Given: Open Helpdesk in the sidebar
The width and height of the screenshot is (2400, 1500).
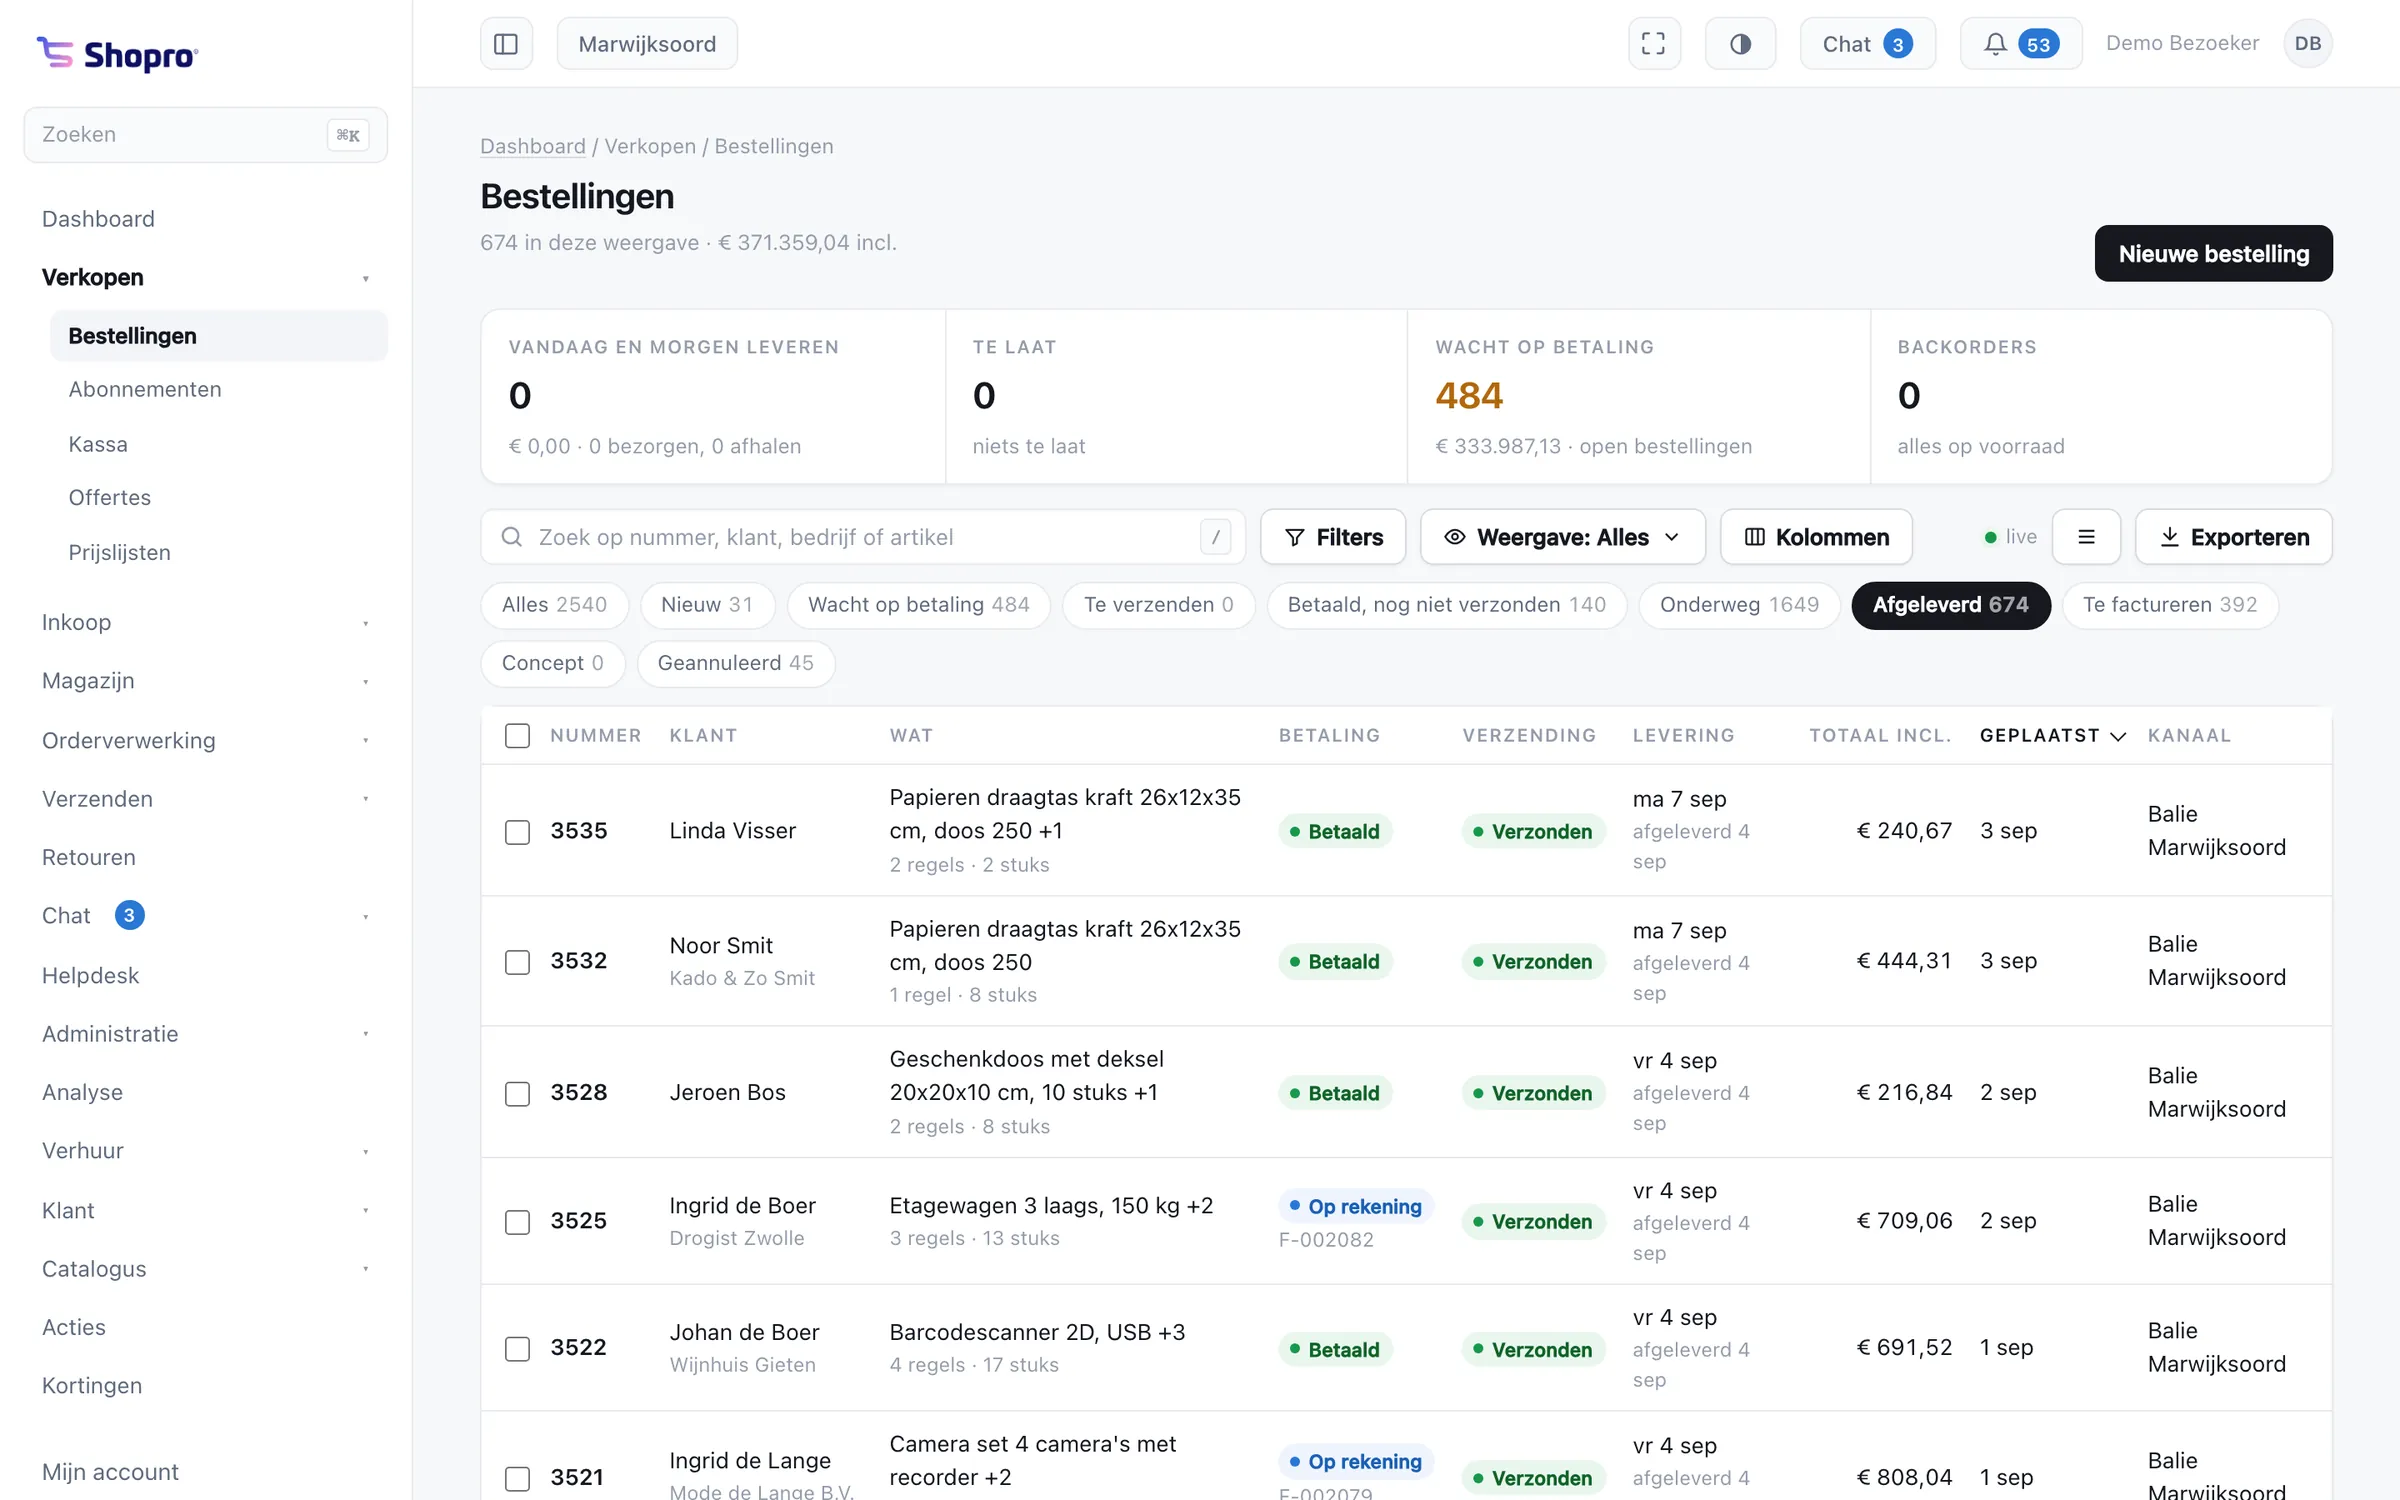Looking at the screenshot, I should 206,975.
